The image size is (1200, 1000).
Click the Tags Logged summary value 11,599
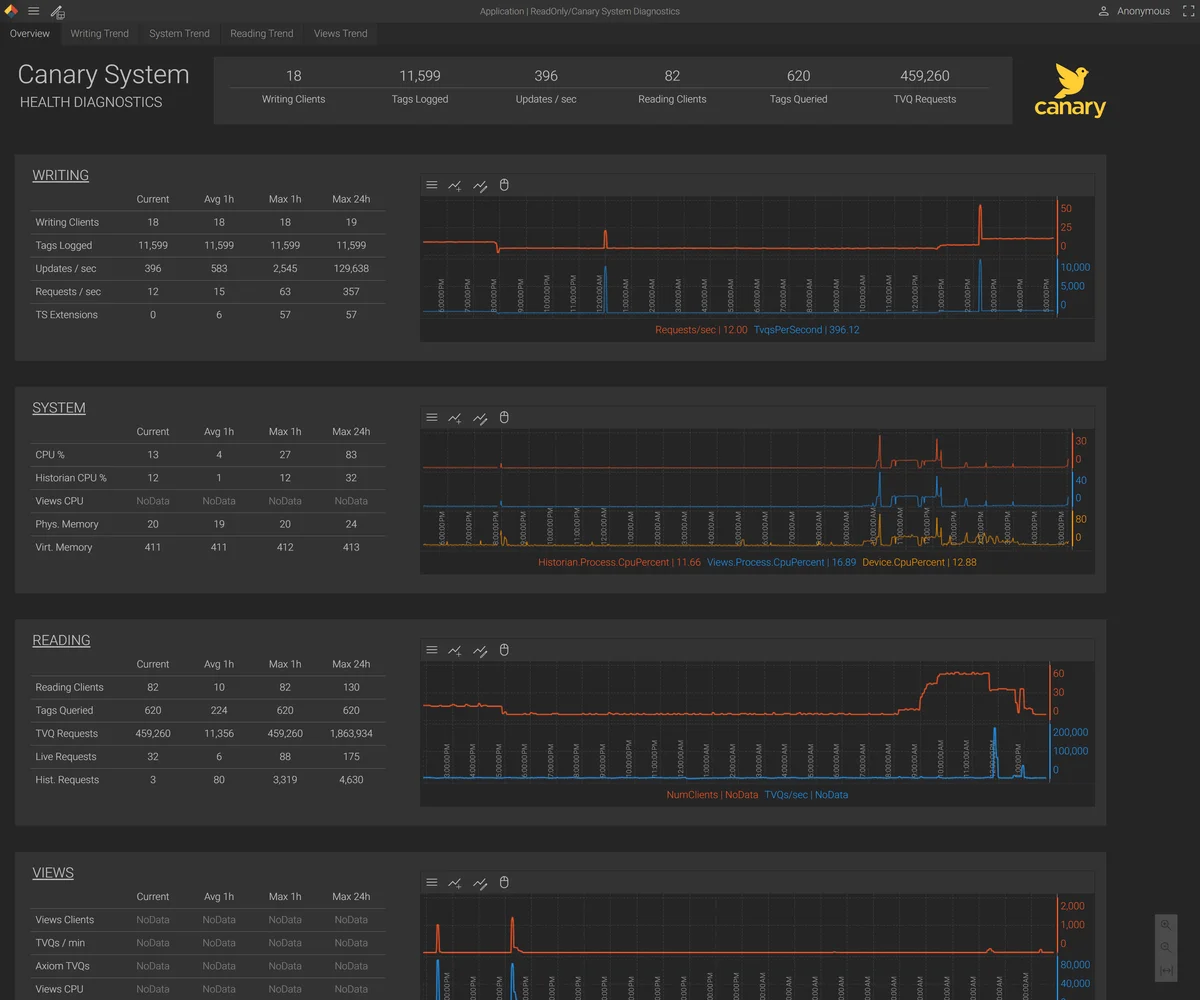419,76
